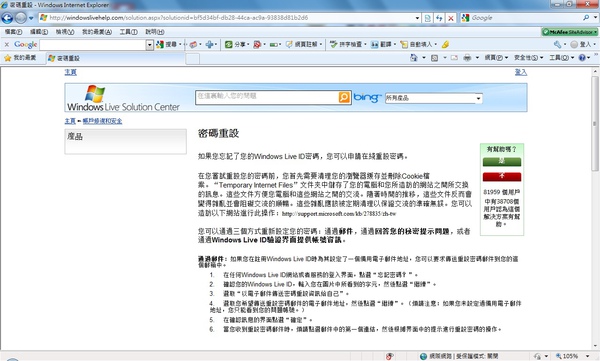Open the 檢視(V) menu

65,32
